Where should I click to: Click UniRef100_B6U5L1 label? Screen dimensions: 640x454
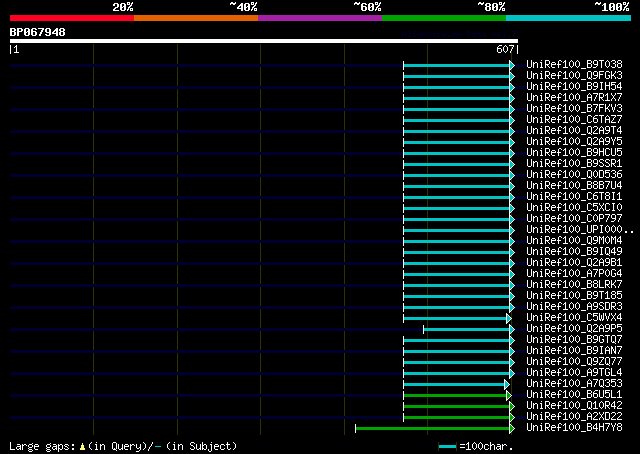tap(574, 395)
